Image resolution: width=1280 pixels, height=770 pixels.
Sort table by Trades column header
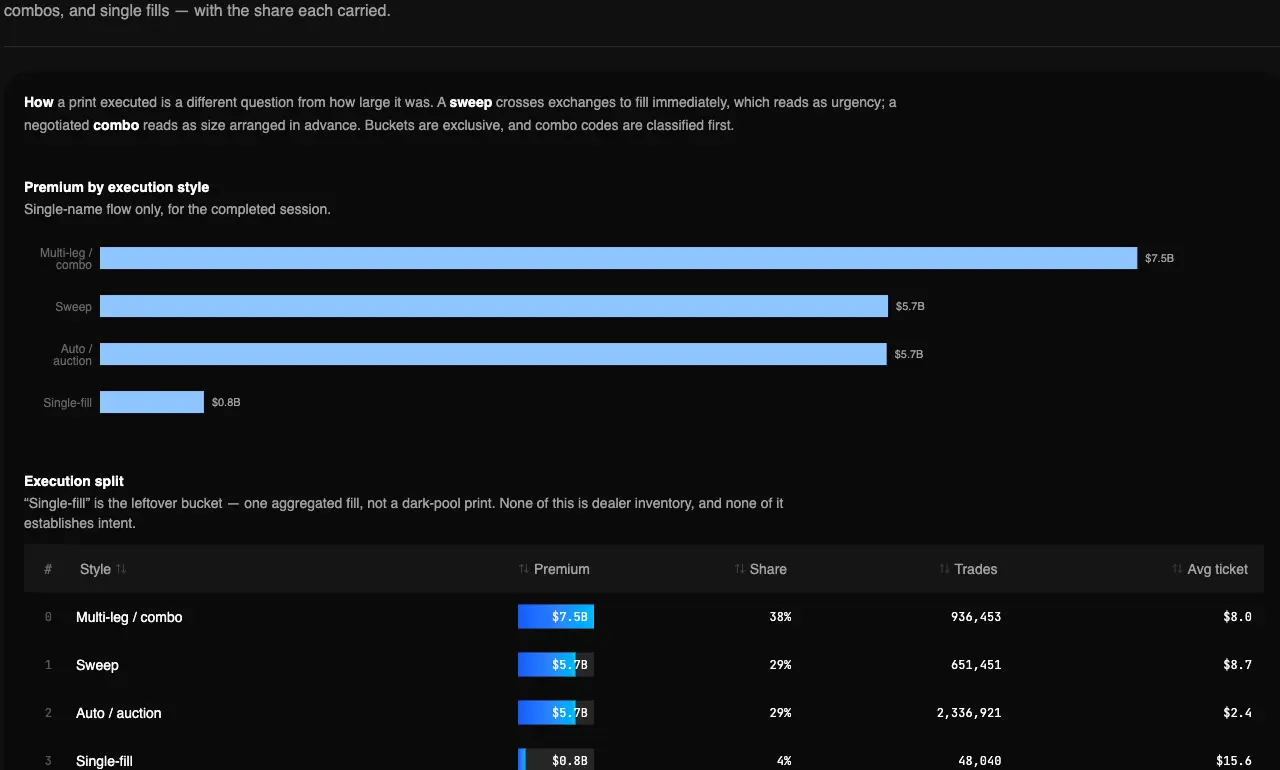click(x=968, y=569)
